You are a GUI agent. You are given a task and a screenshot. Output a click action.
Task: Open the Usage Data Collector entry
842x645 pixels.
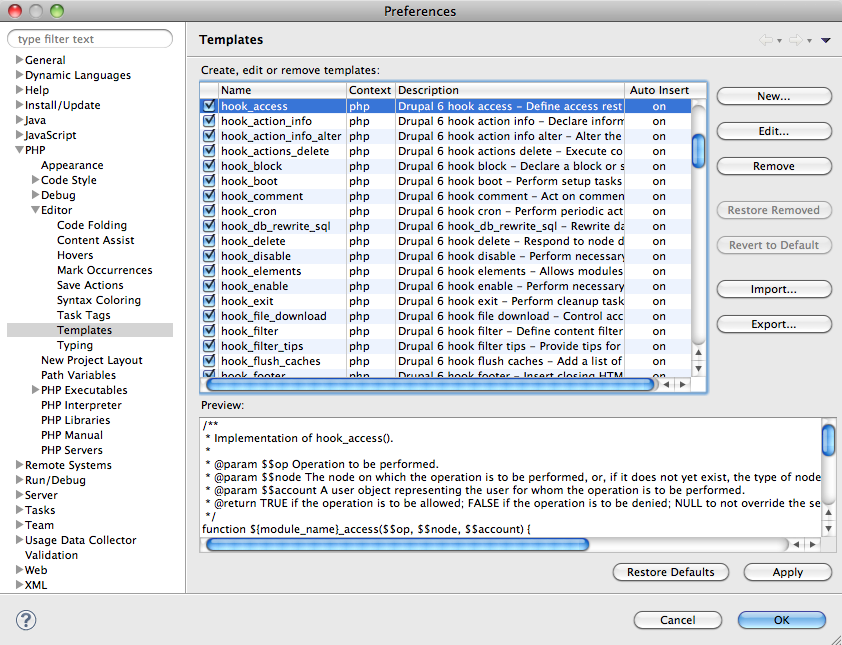[81, 540]
